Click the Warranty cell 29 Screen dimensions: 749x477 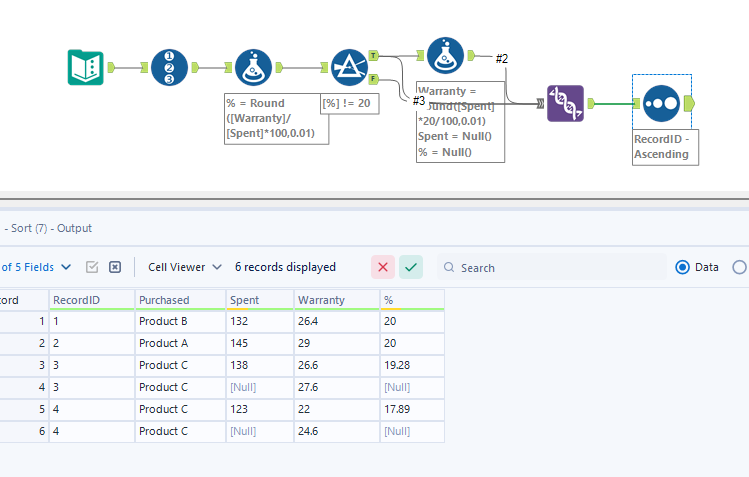[x=337, y=343]
